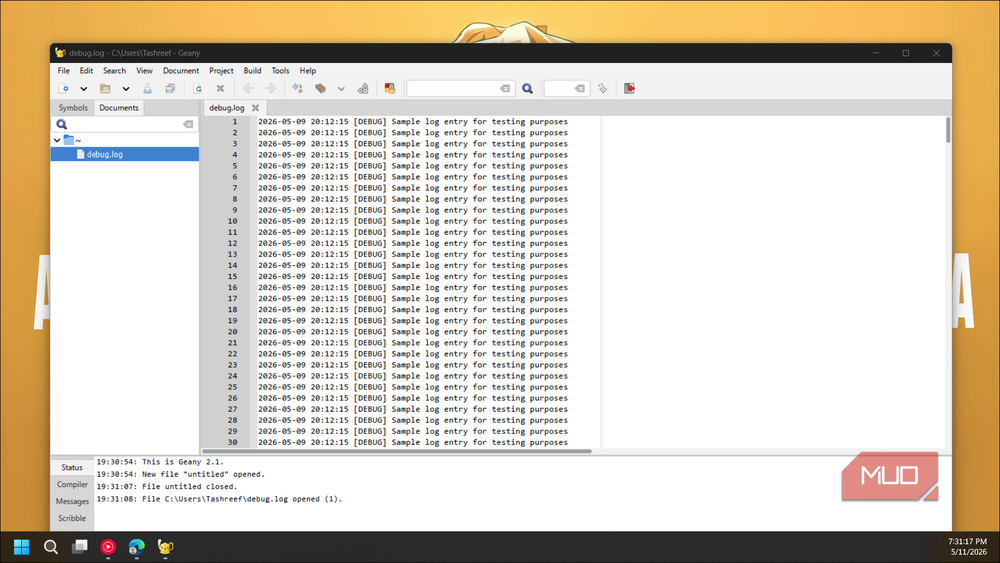Image resolution: width=1000 pixels, height=563 pixels.
Task: Open the recent files dropdown arrow
Action: pyautogui.click(x=126, y=89)
